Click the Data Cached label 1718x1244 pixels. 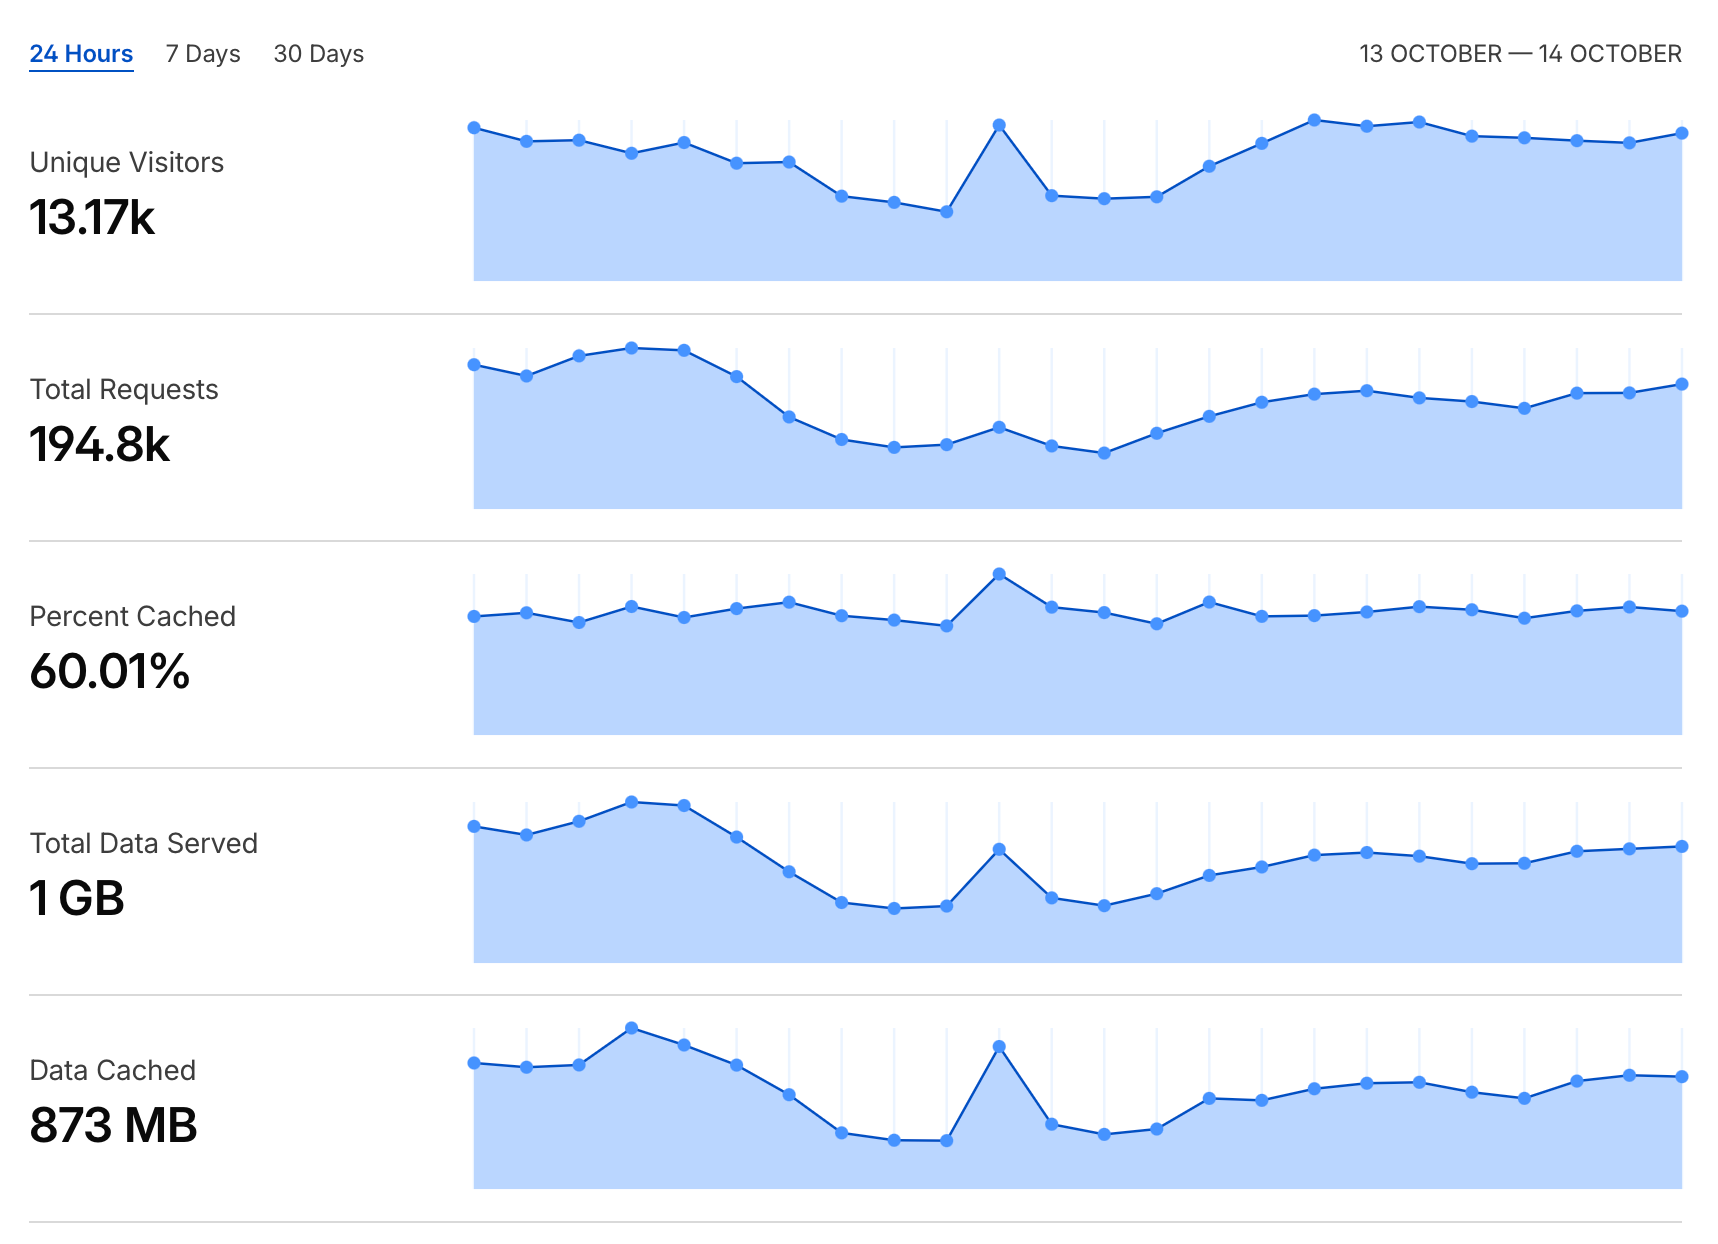point(113,1070)
